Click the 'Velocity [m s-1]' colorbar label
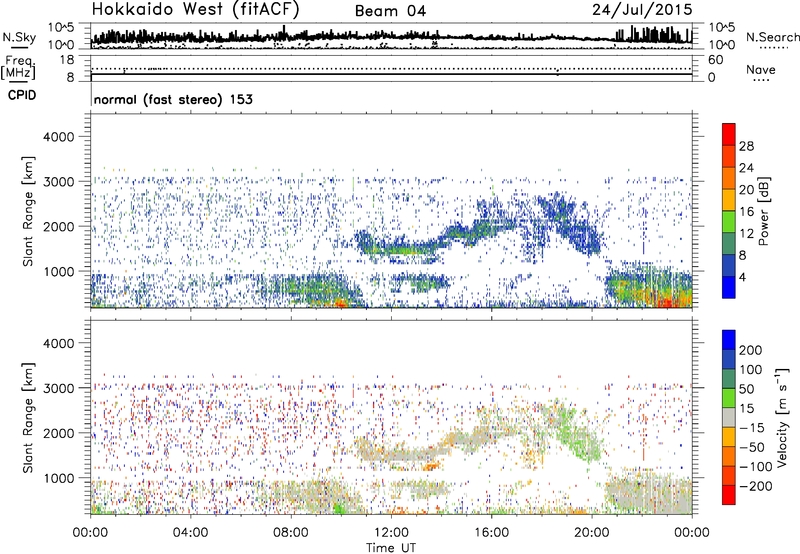The width and height of the screenshot is (800, 554). (x=782, y=417)
